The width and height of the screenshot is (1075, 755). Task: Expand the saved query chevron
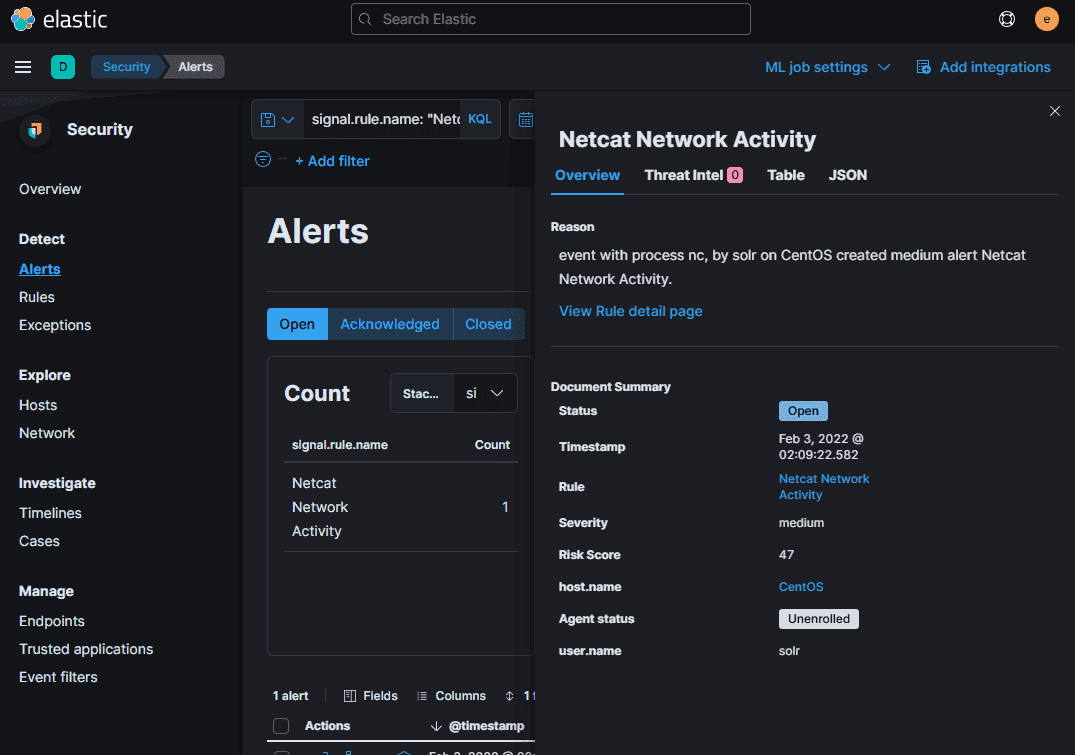[x=289, y=119]
